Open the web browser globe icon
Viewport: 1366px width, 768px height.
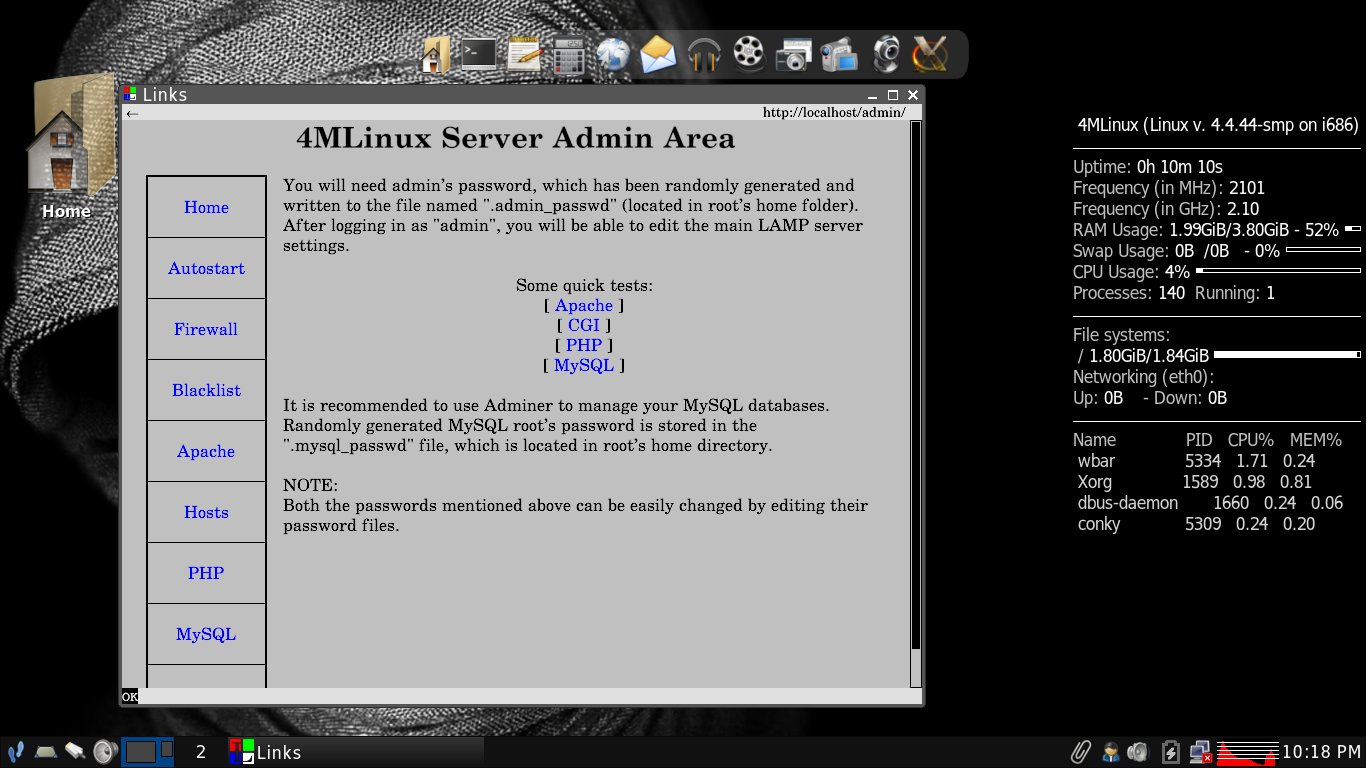pos(613,54)
